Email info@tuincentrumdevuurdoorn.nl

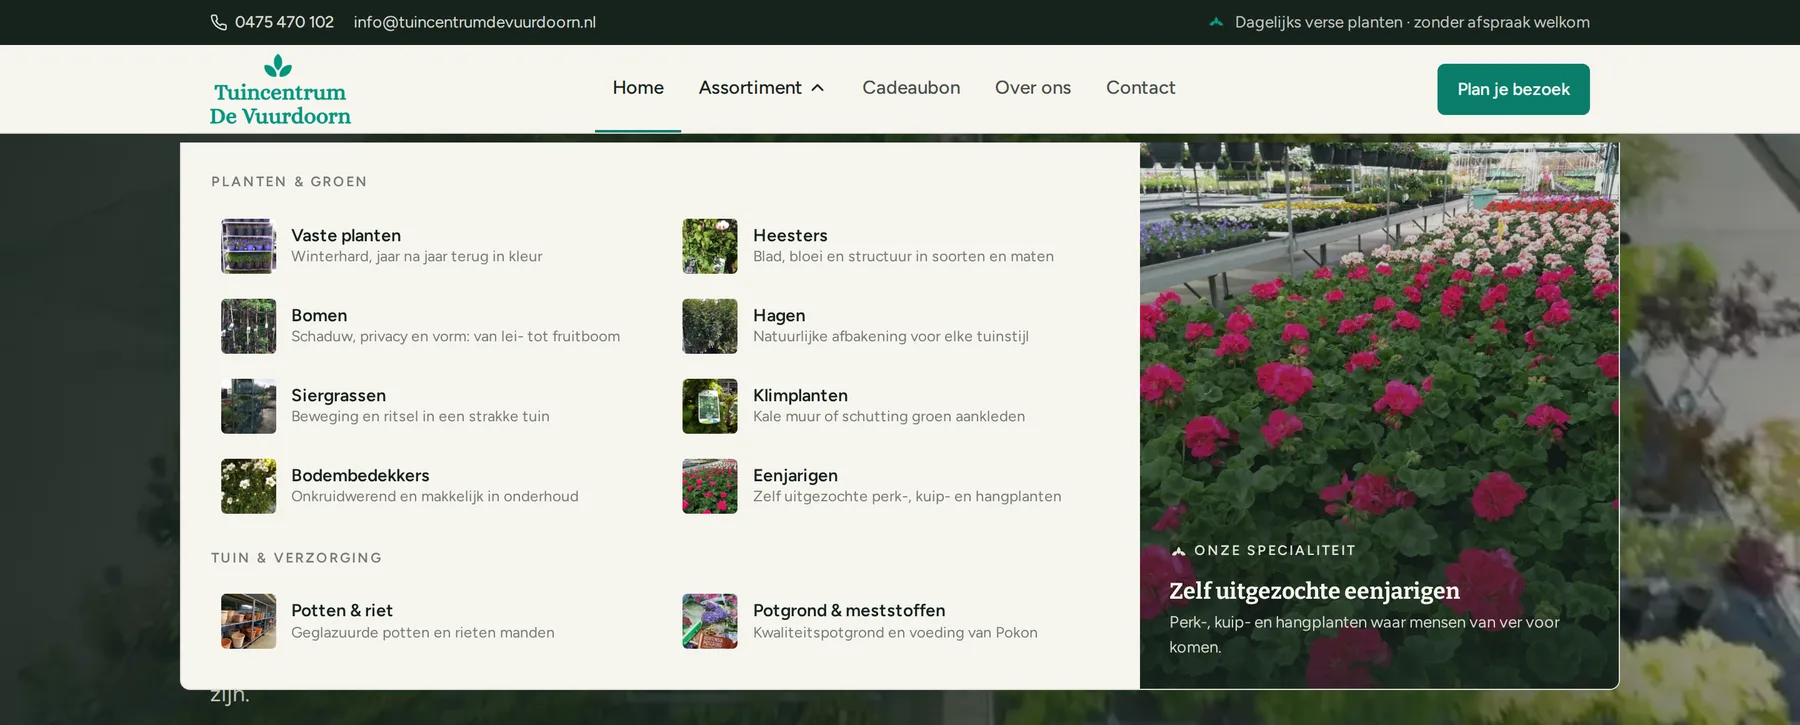click(x=475, y=22)
